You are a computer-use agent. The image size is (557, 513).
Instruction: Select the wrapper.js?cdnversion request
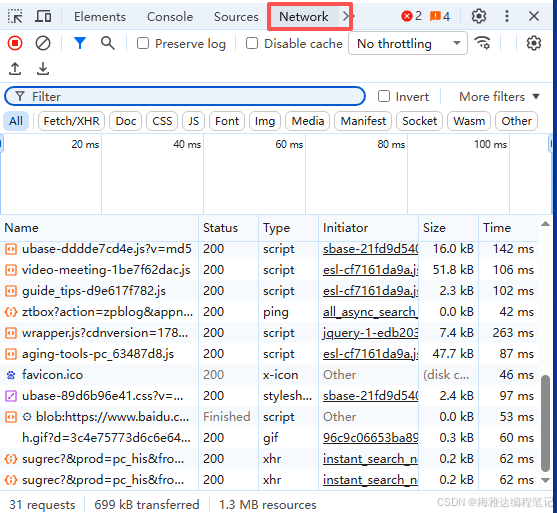pos(269,333)
